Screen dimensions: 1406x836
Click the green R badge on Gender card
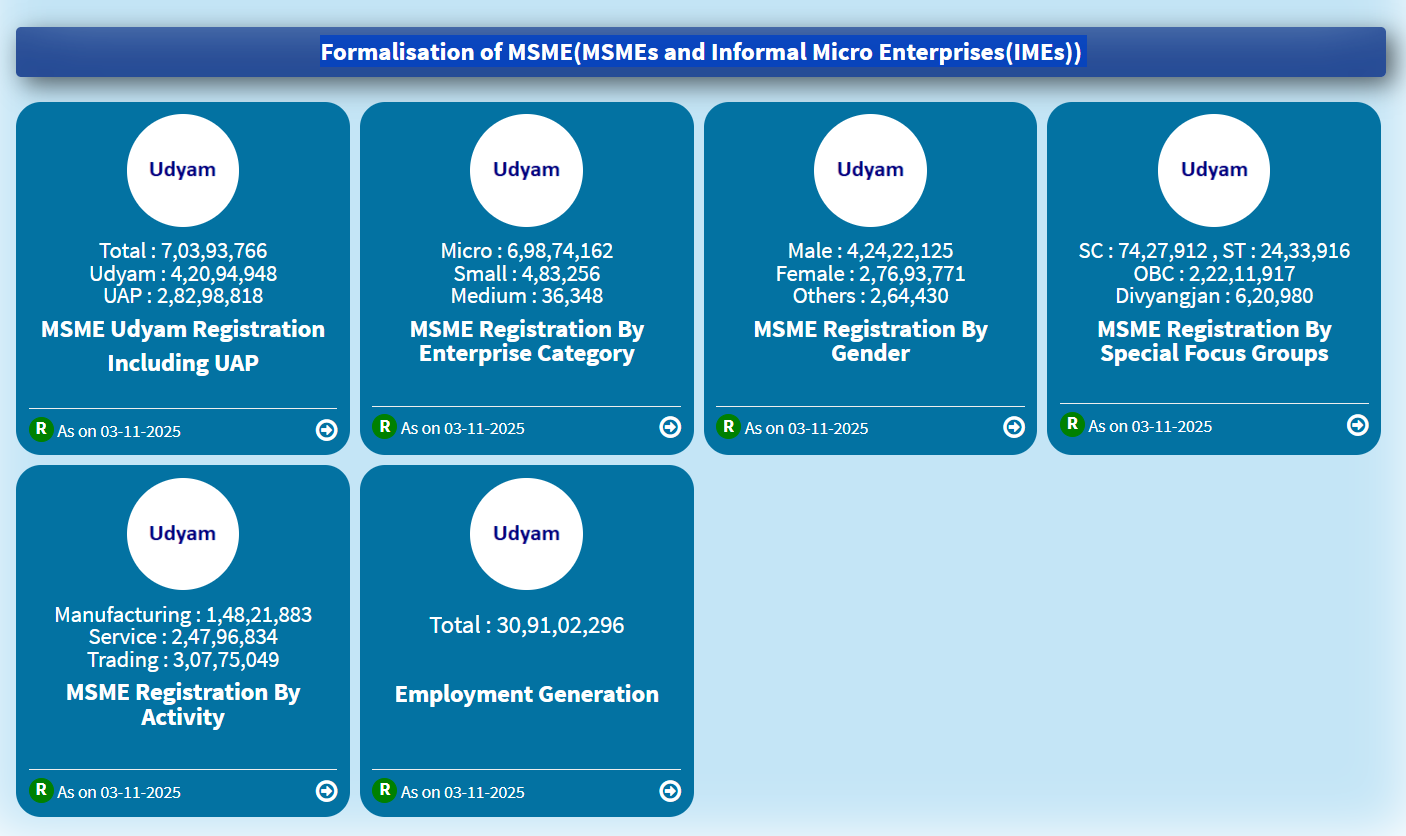click(728, 426)
